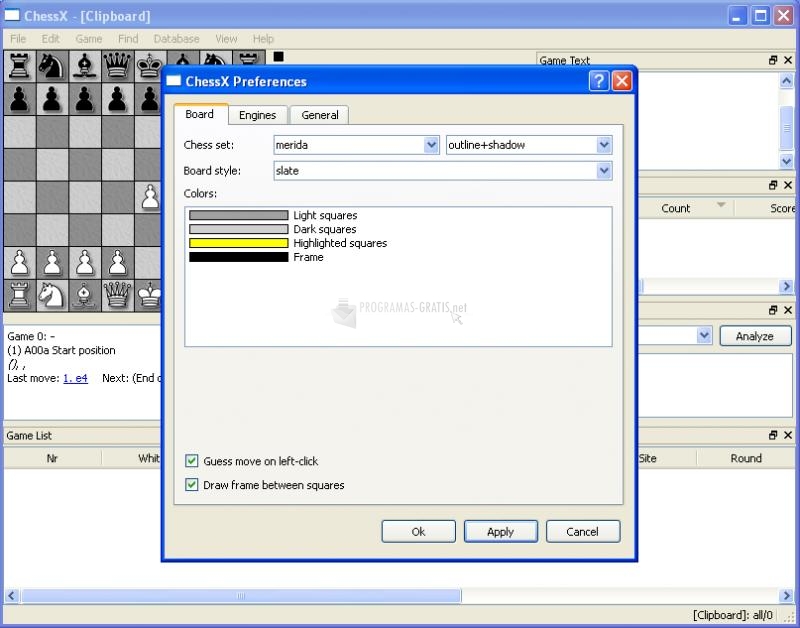Click the white bishop on c1
Image resolution: width=800 pixels, height=628 pixels.
click(x=85, y=295)
